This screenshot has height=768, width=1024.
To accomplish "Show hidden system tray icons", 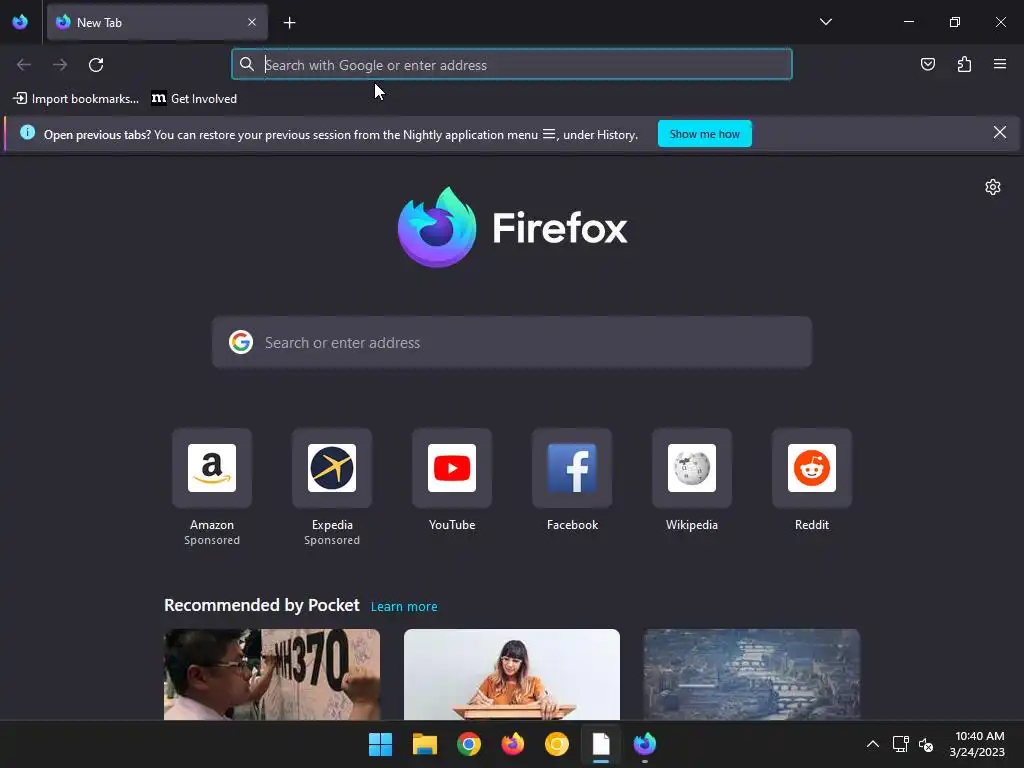I will (x=872, y=744).
